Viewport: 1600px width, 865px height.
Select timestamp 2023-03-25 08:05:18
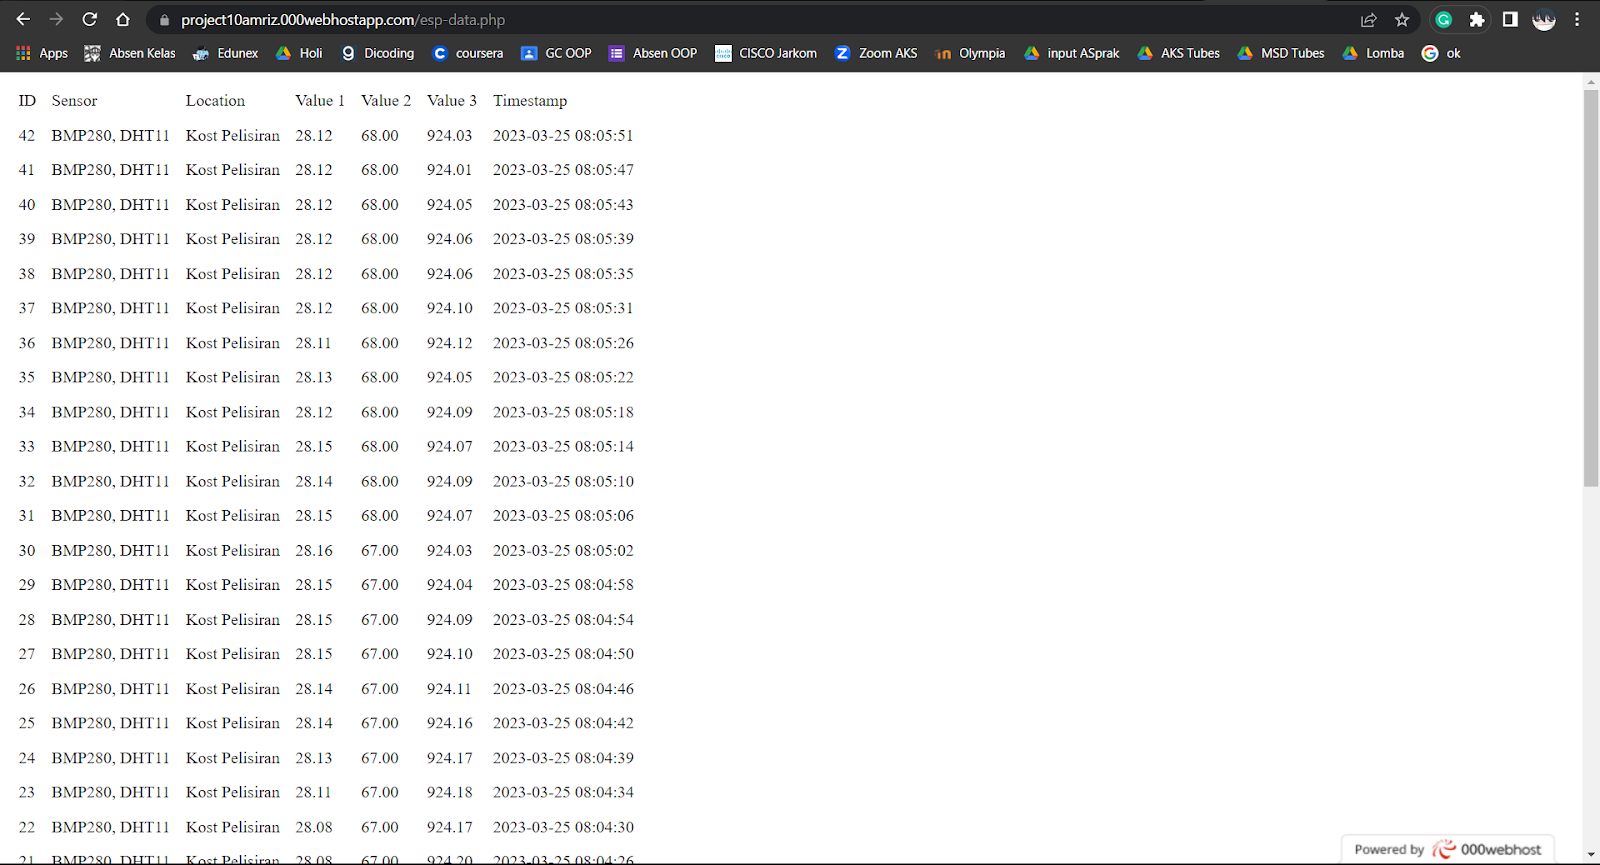coord(563,412)
